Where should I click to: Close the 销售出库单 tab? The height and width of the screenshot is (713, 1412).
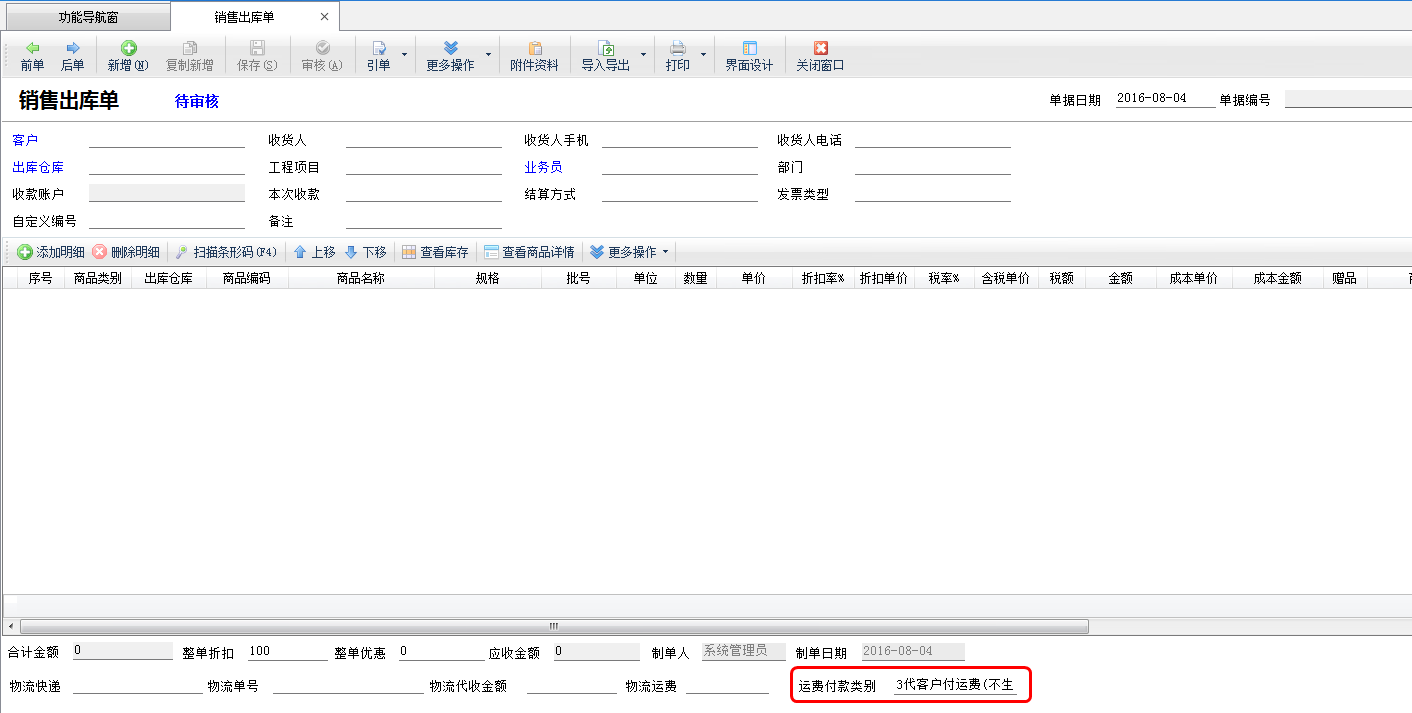[x=324, y=17]
